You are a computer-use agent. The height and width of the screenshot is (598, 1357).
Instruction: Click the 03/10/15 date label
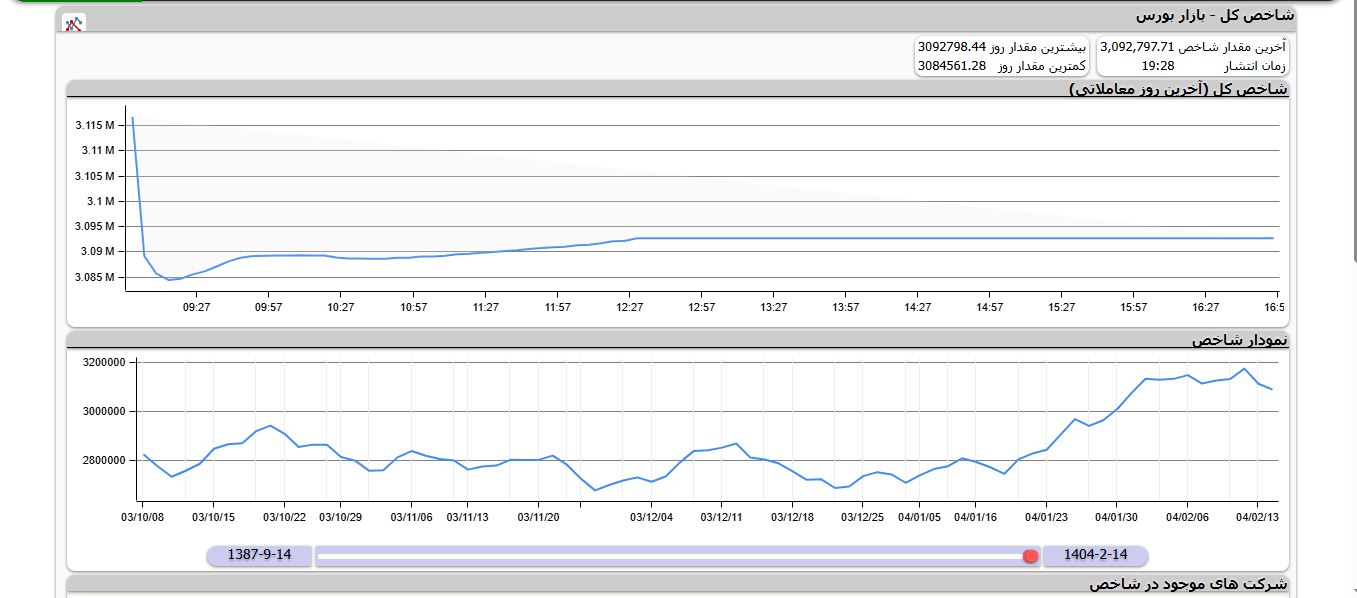(x=213, y=517)
